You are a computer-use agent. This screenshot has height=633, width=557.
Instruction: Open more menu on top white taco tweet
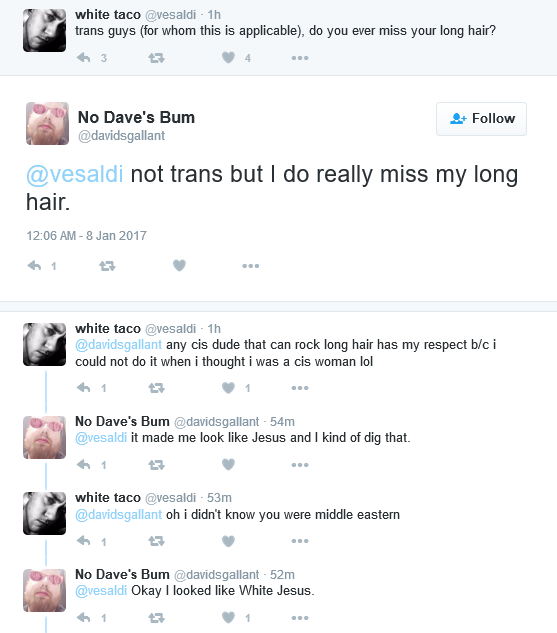tap(300, 58)
